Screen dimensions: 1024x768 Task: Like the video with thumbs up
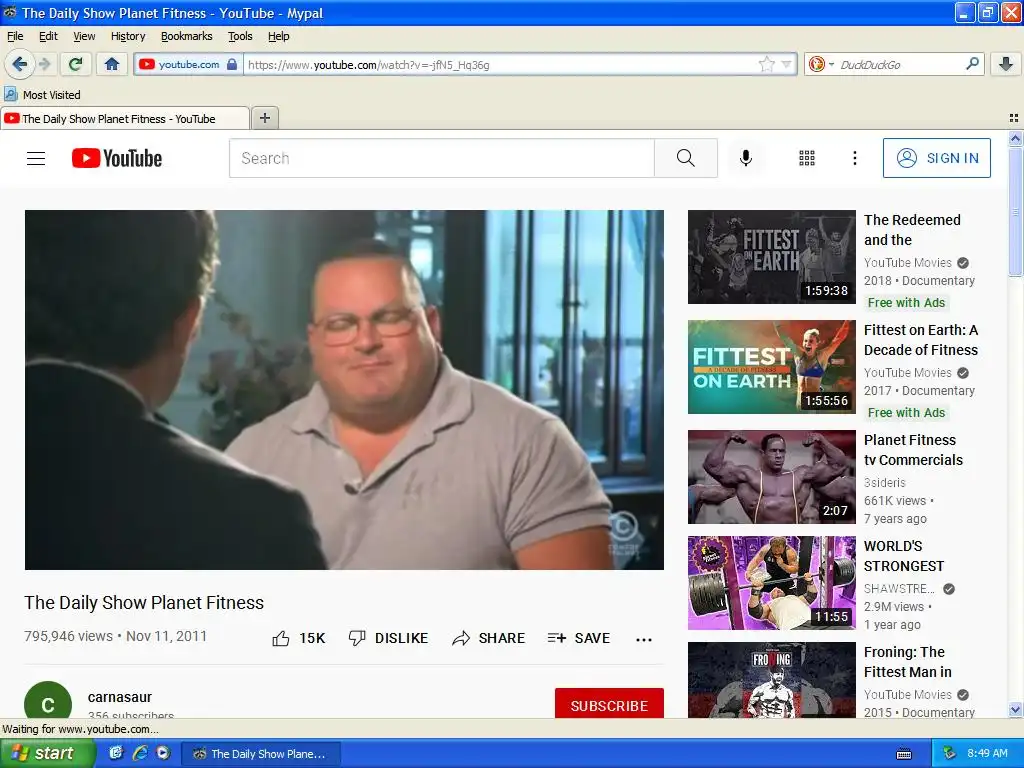pyautogui.click(x=298, y=638)
